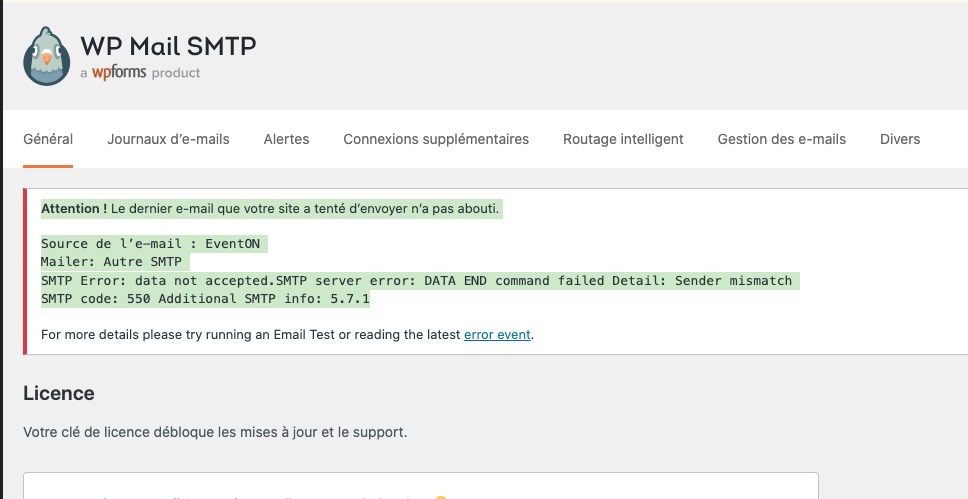
Task: Click the WP Mail SMTP title
Action: point(168,46)
